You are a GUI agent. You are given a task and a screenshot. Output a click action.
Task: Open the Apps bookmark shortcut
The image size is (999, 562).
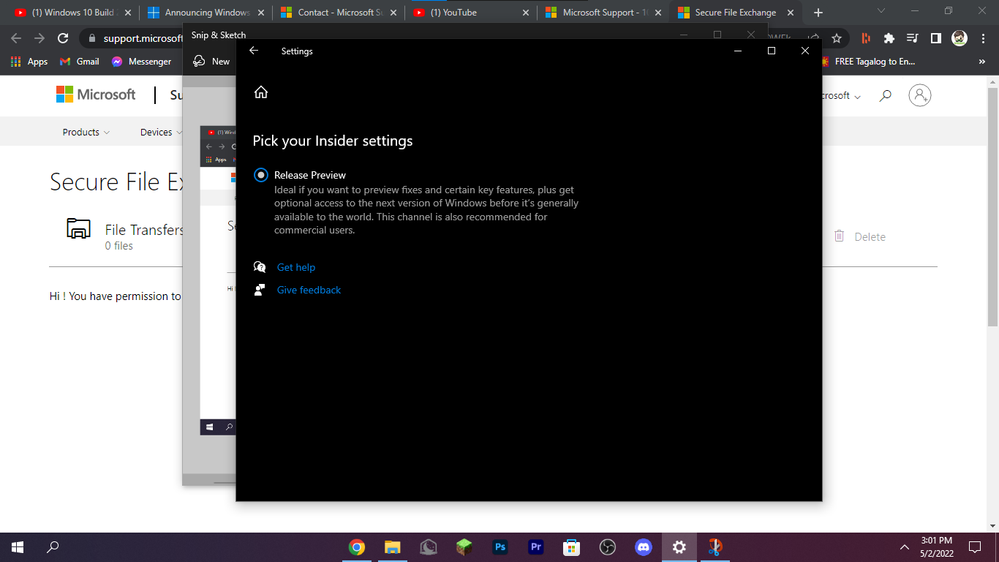tap(29, 62)
